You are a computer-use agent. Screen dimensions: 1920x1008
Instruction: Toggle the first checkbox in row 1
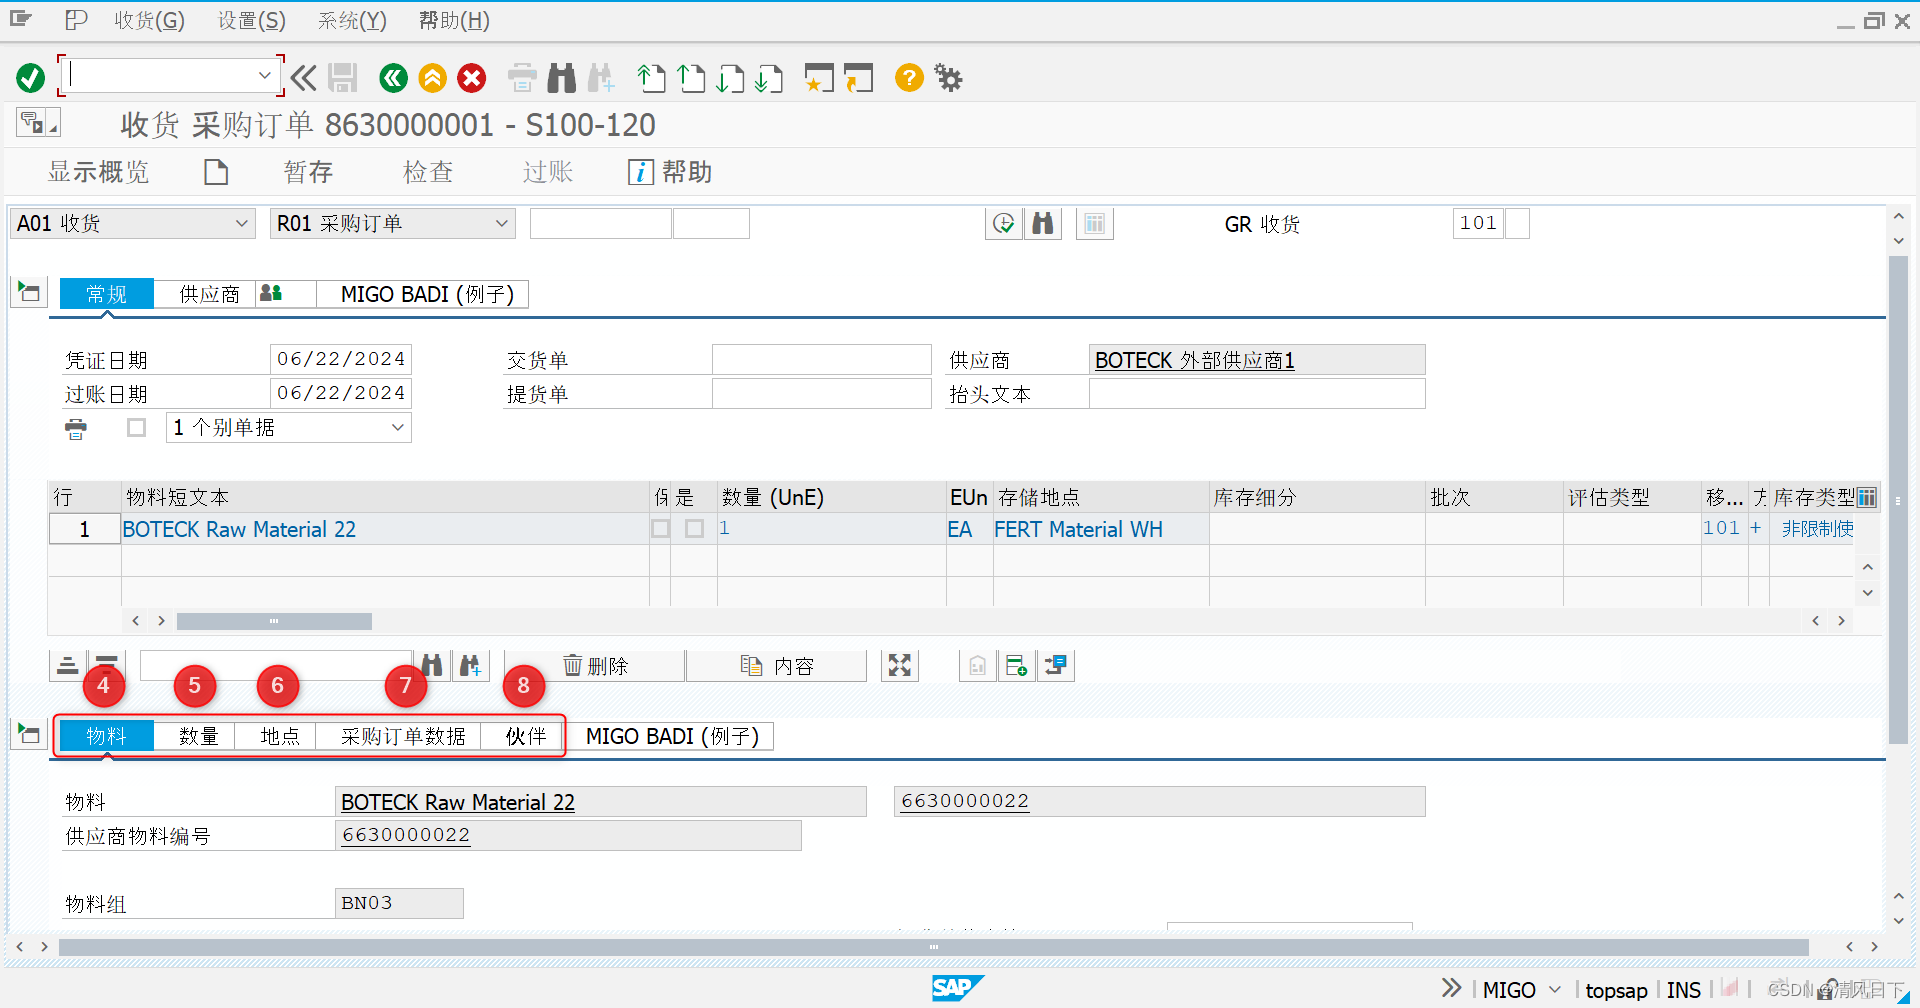pyautogui.click(x=661, y=528)
